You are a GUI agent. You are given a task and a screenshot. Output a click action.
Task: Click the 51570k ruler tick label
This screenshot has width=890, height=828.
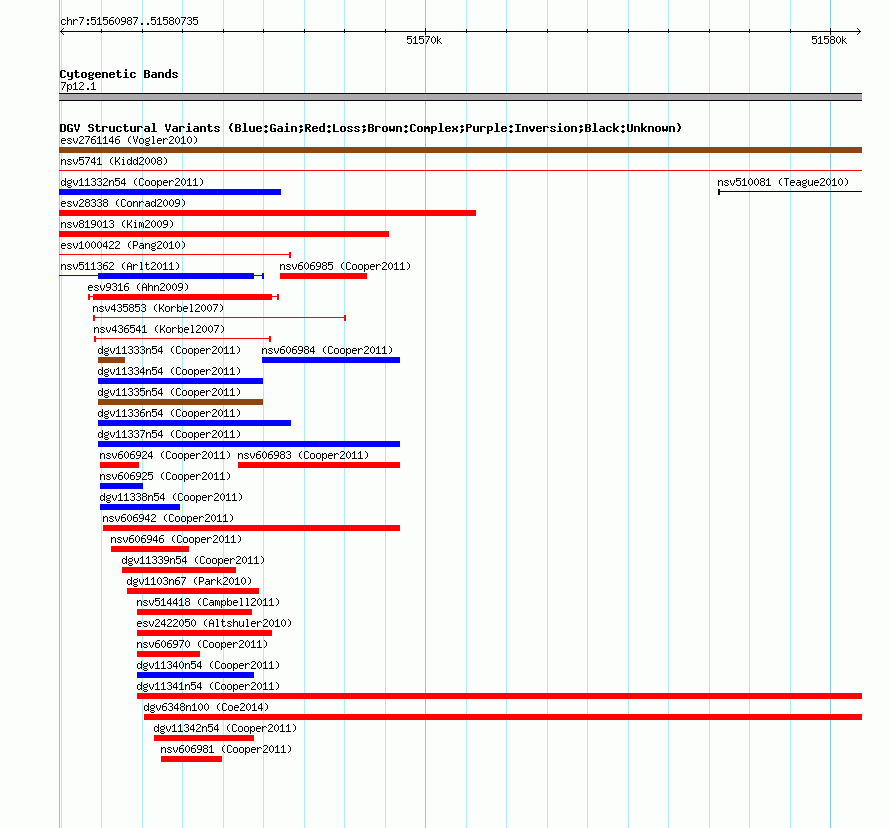(424, 40)
